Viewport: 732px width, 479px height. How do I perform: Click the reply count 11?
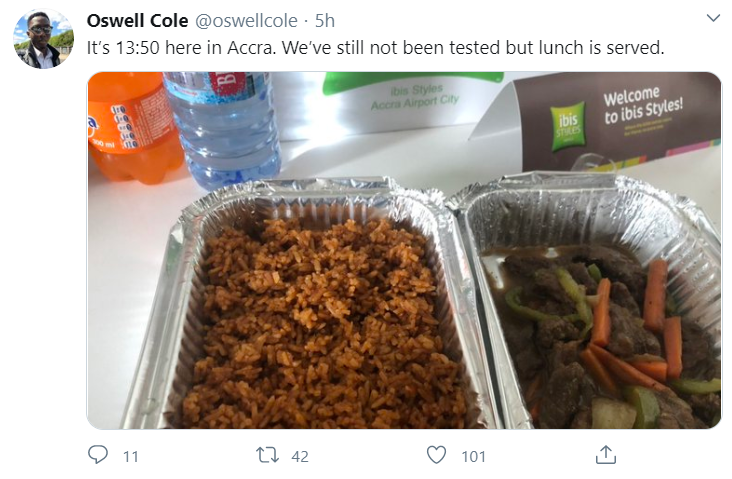point(131,456)
